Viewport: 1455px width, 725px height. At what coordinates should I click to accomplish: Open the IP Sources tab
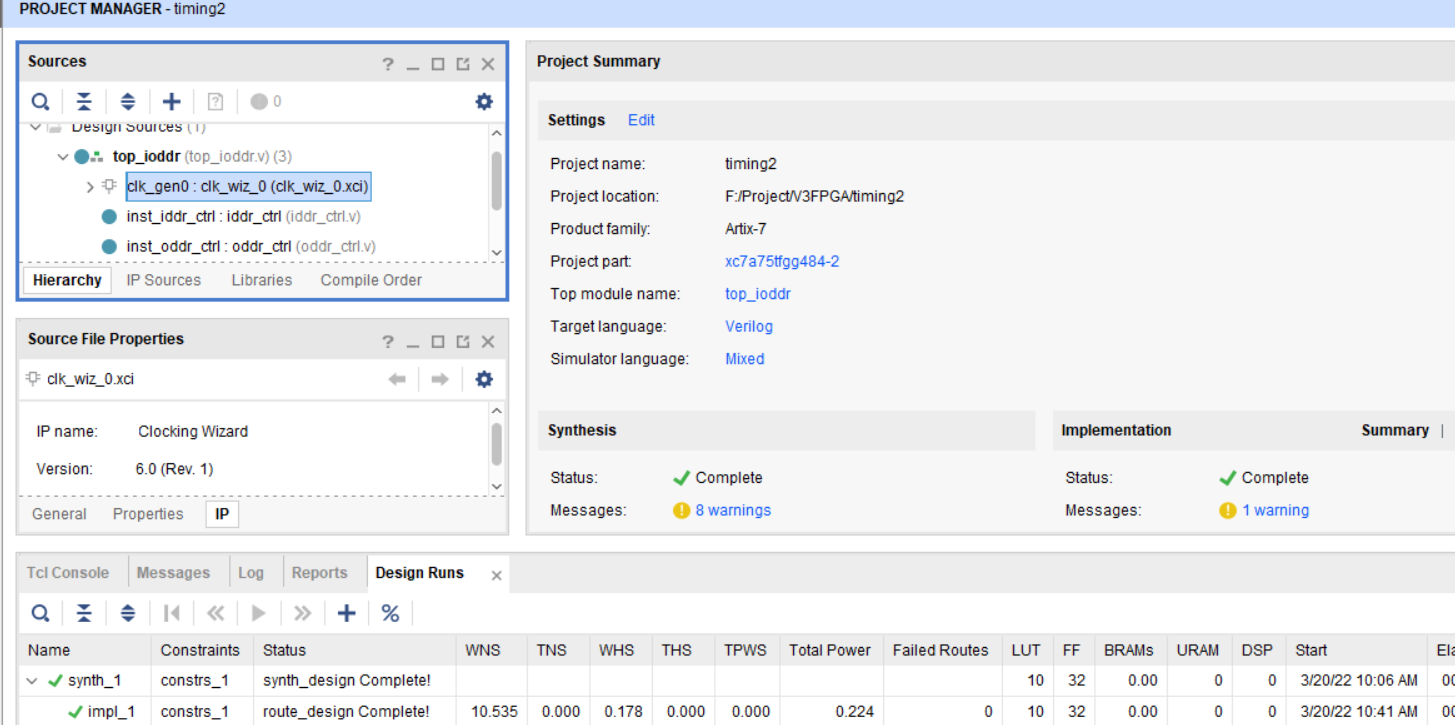pos(162,280)
